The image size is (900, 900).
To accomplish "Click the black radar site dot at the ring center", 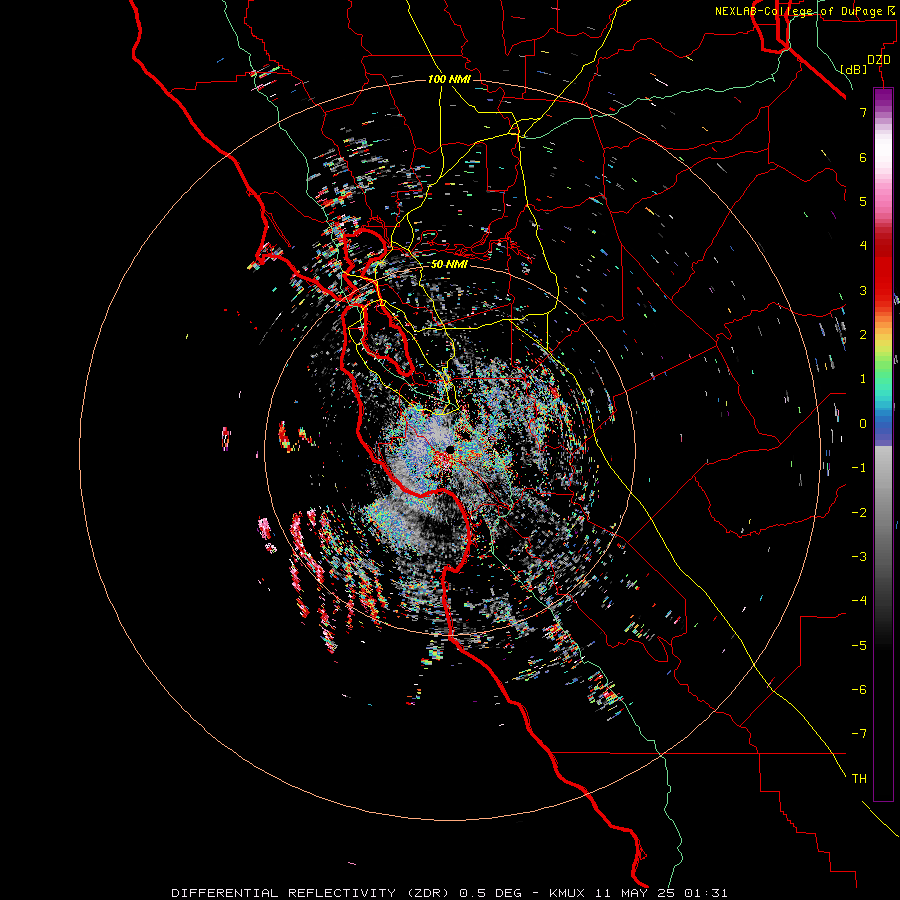I will tap(450, 449).
